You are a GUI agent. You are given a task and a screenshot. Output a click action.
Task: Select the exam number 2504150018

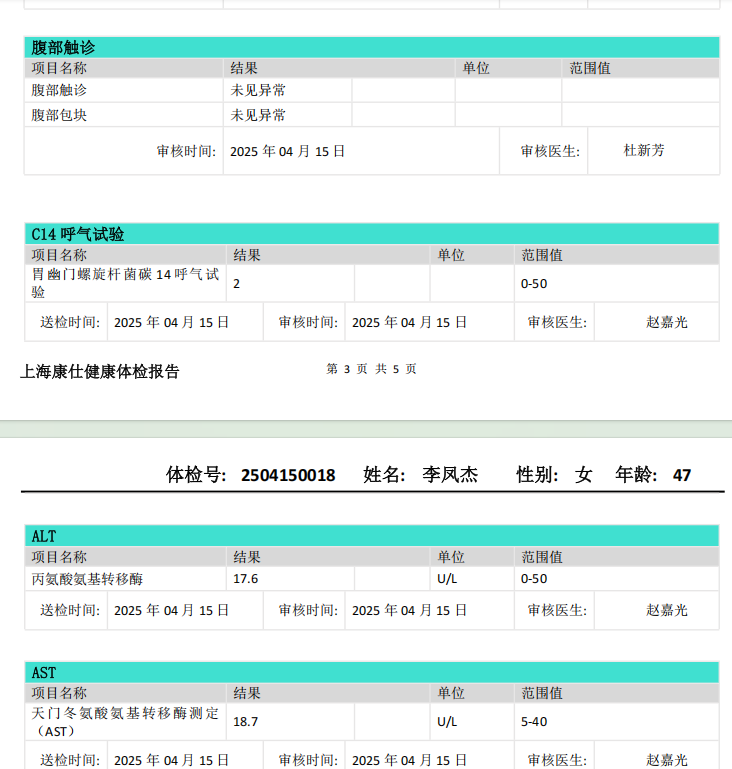pos(288,475)
